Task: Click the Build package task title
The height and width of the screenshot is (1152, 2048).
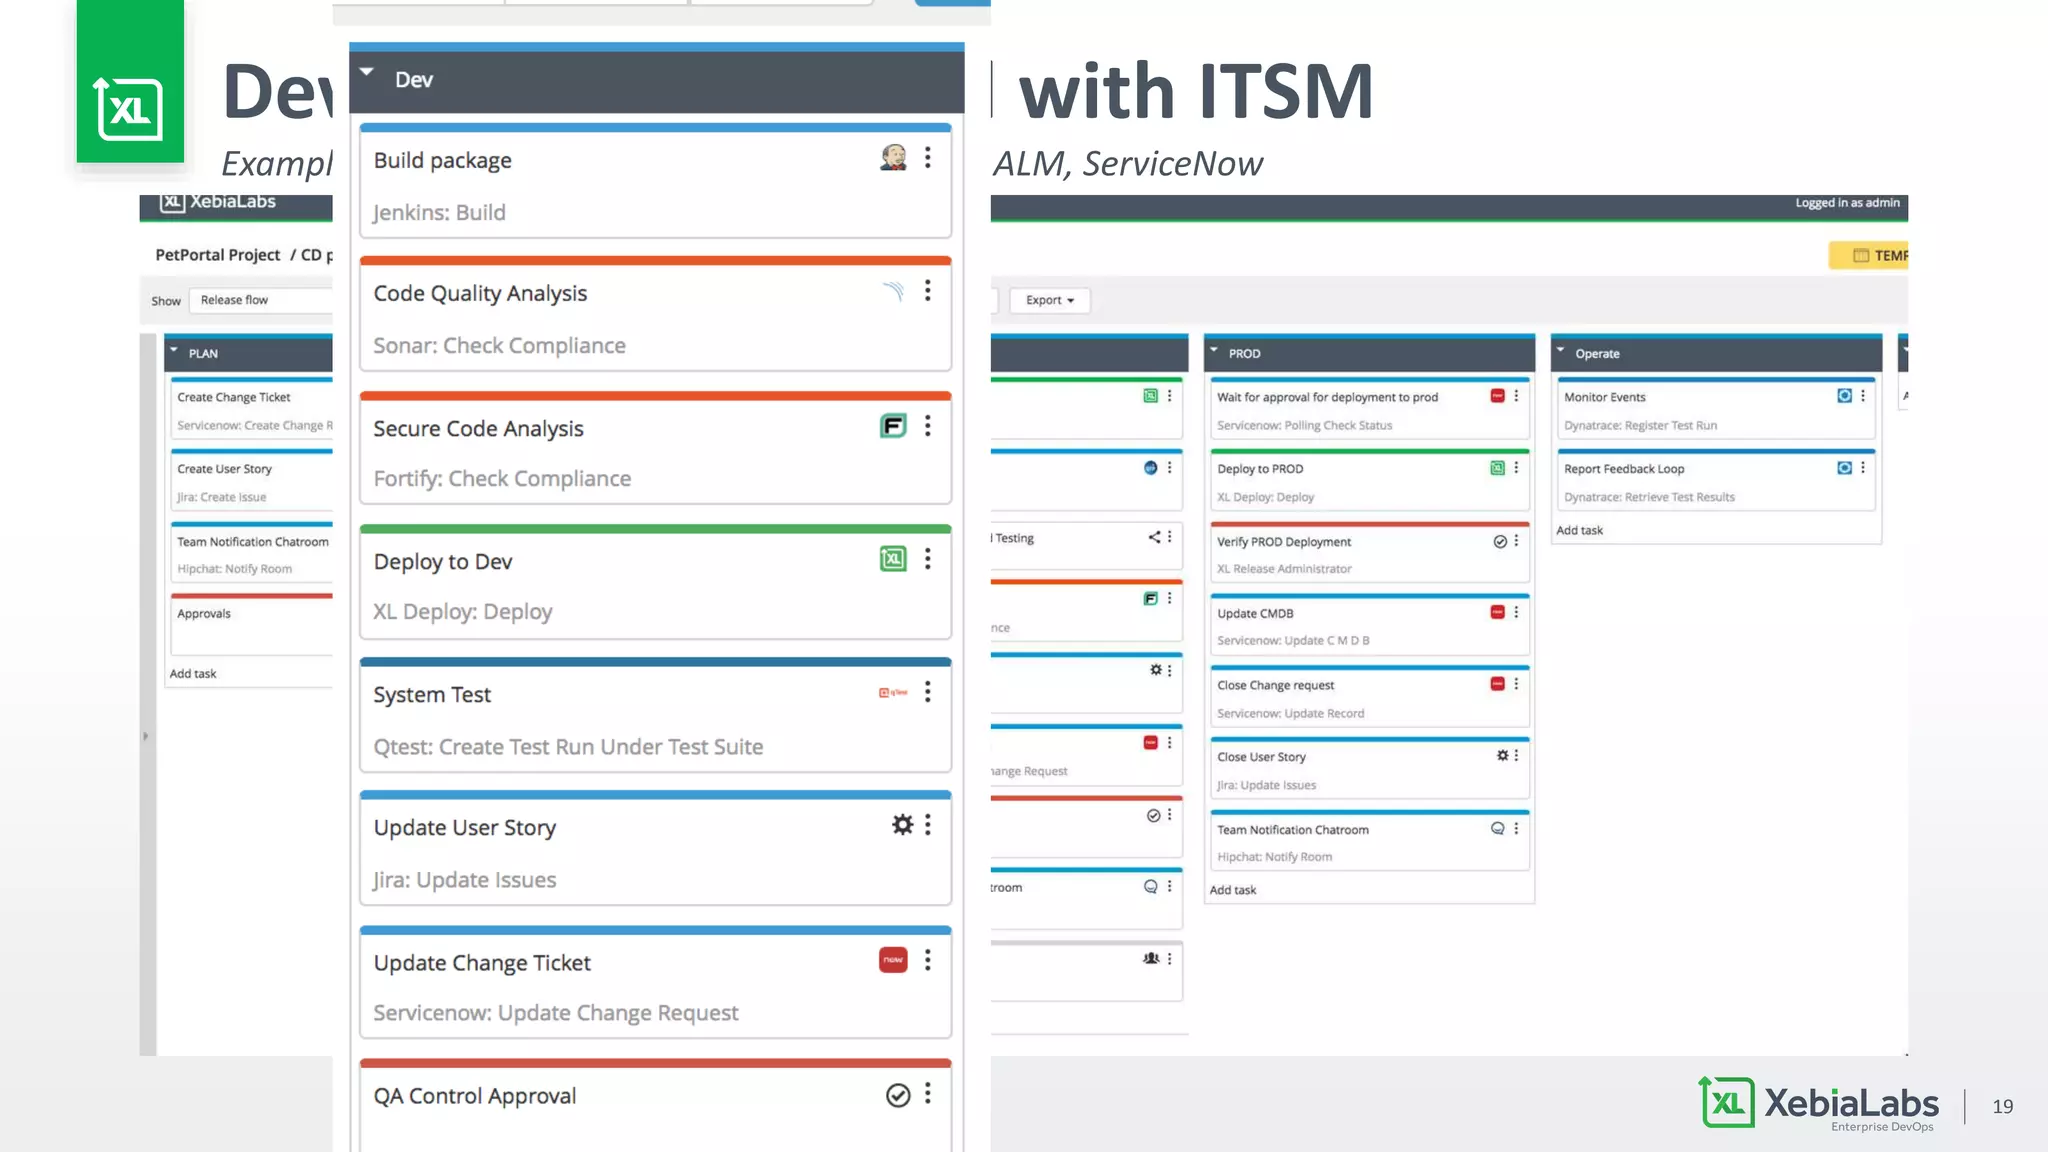Action: click(x=443, y=161)
